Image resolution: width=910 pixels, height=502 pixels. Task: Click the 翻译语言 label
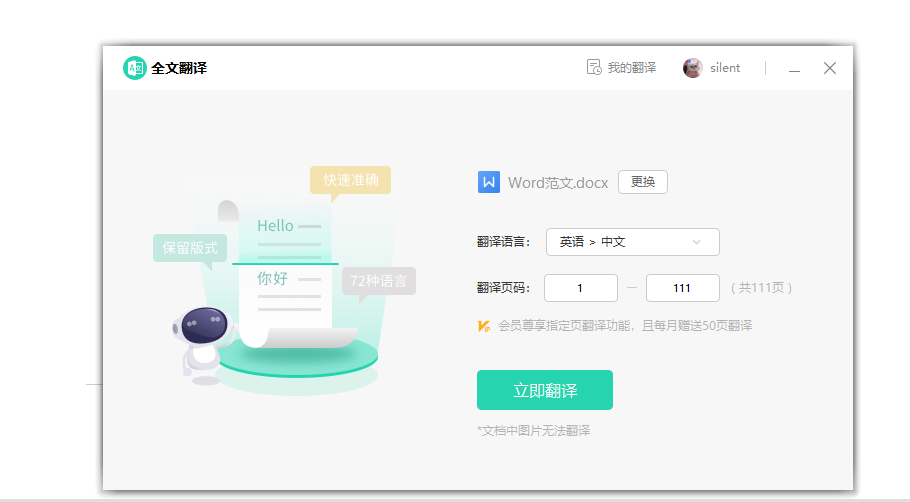click(x=503, y=242)
